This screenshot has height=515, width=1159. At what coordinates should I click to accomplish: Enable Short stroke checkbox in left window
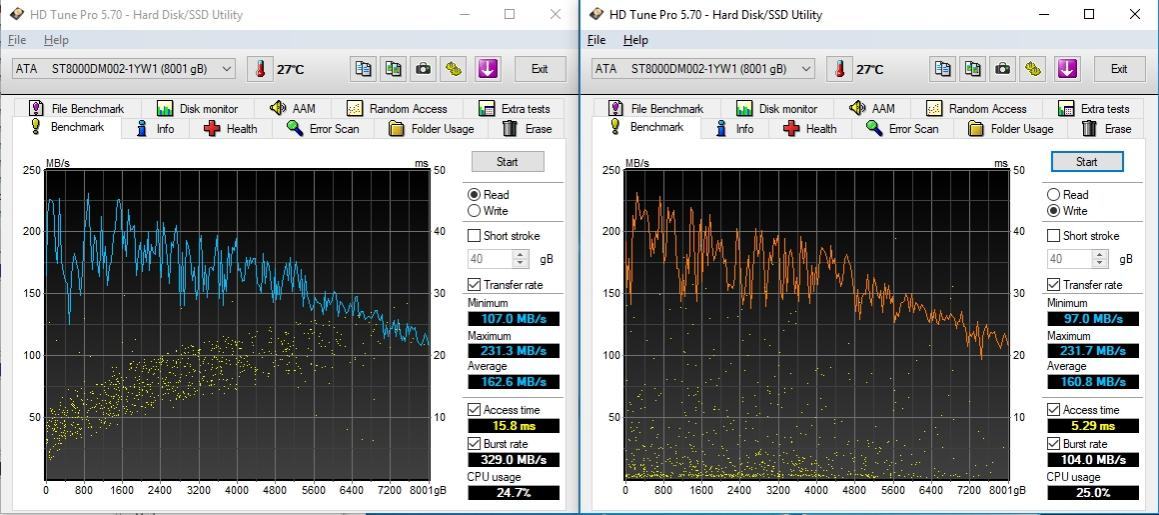(474, 236)
